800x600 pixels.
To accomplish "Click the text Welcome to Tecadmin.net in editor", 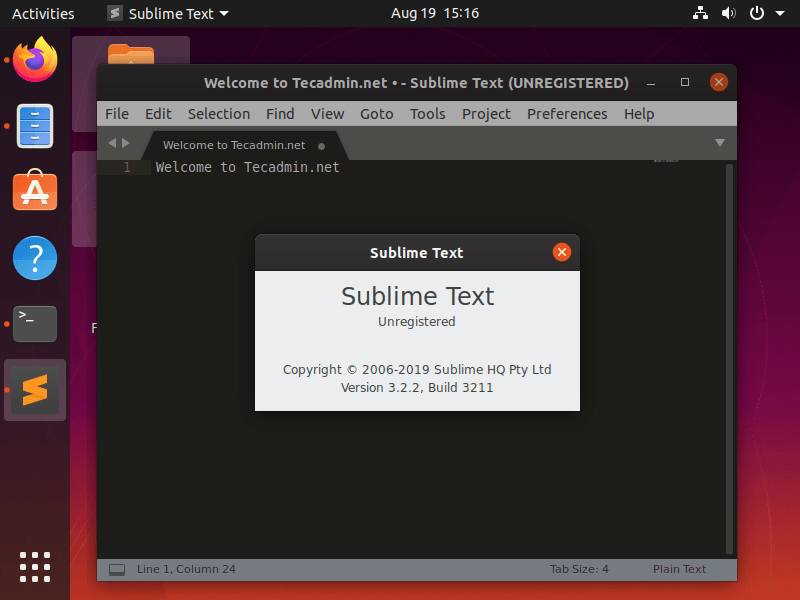I will coord(247,167).
